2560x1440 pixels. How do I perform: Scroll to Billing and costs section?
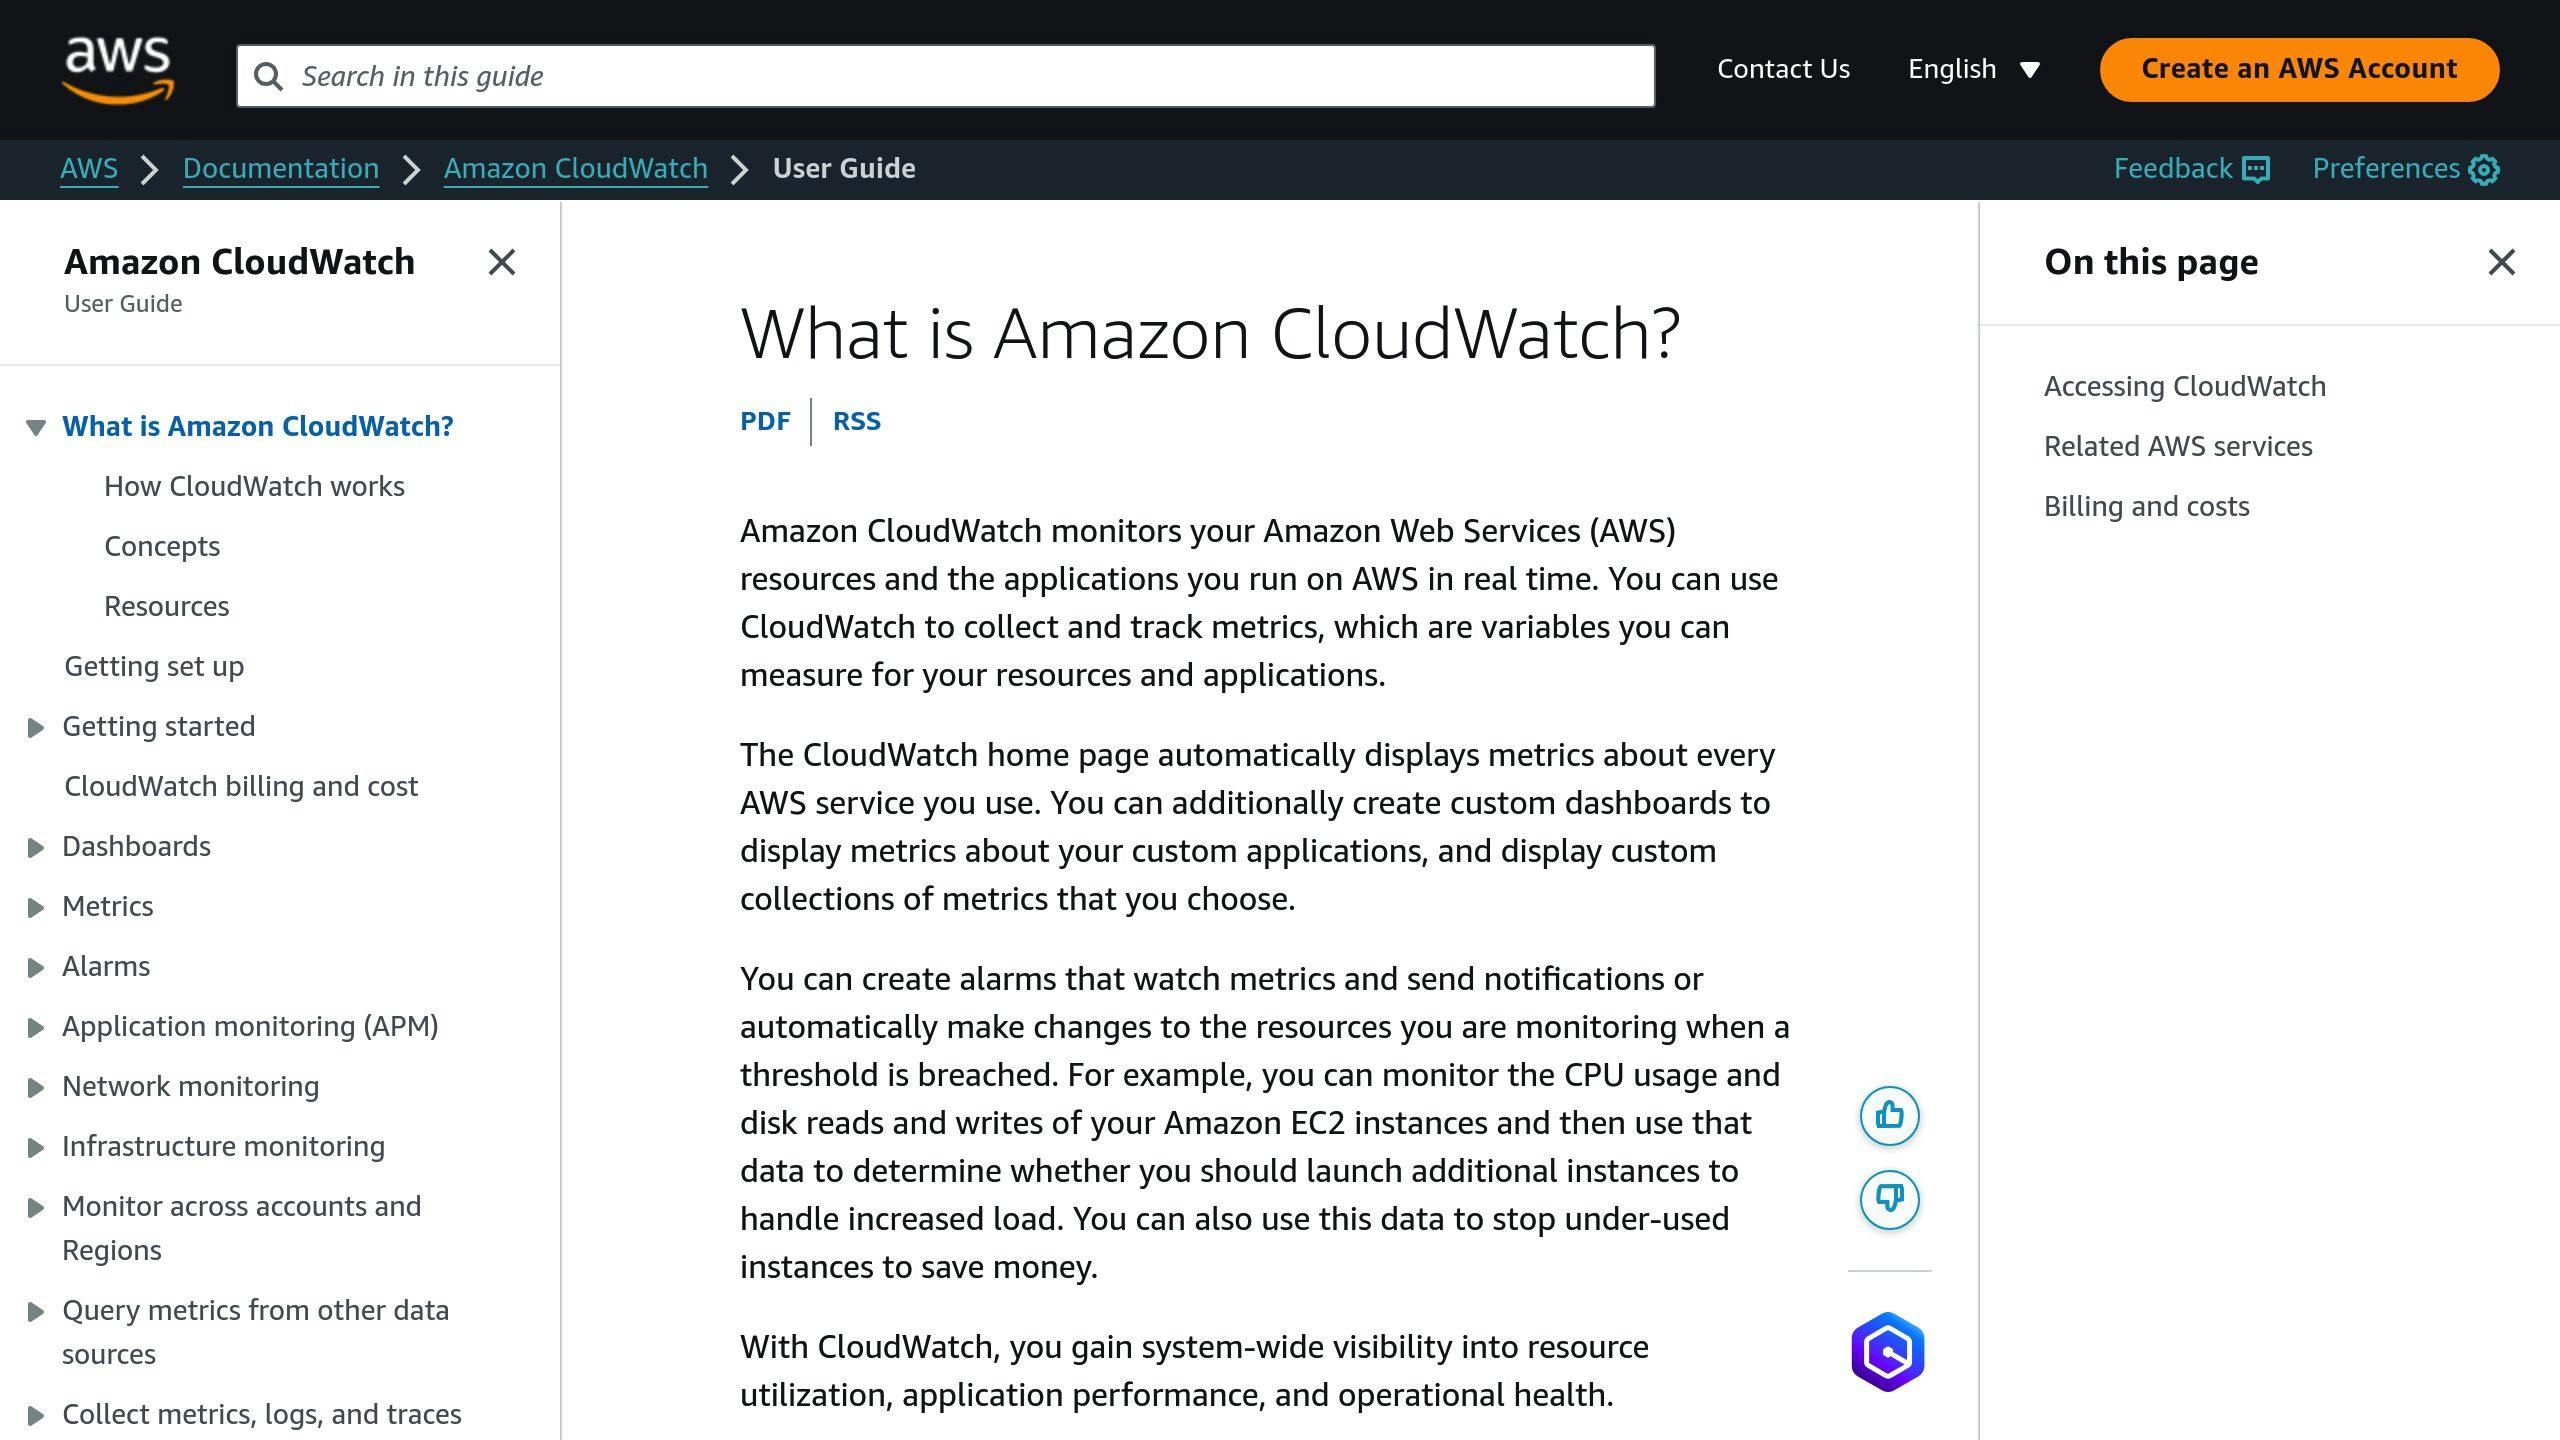2145,506
